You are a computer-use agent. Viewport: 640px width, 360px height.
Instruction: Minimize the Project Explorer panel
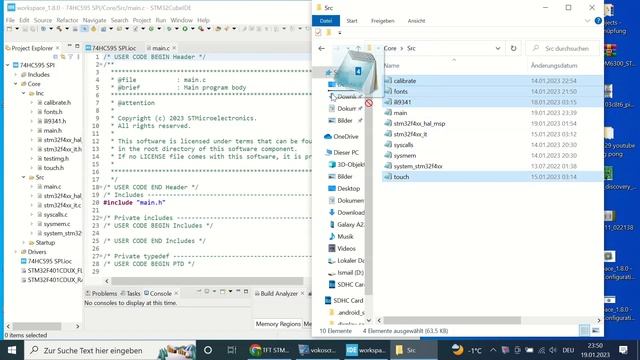click(69, 46)
